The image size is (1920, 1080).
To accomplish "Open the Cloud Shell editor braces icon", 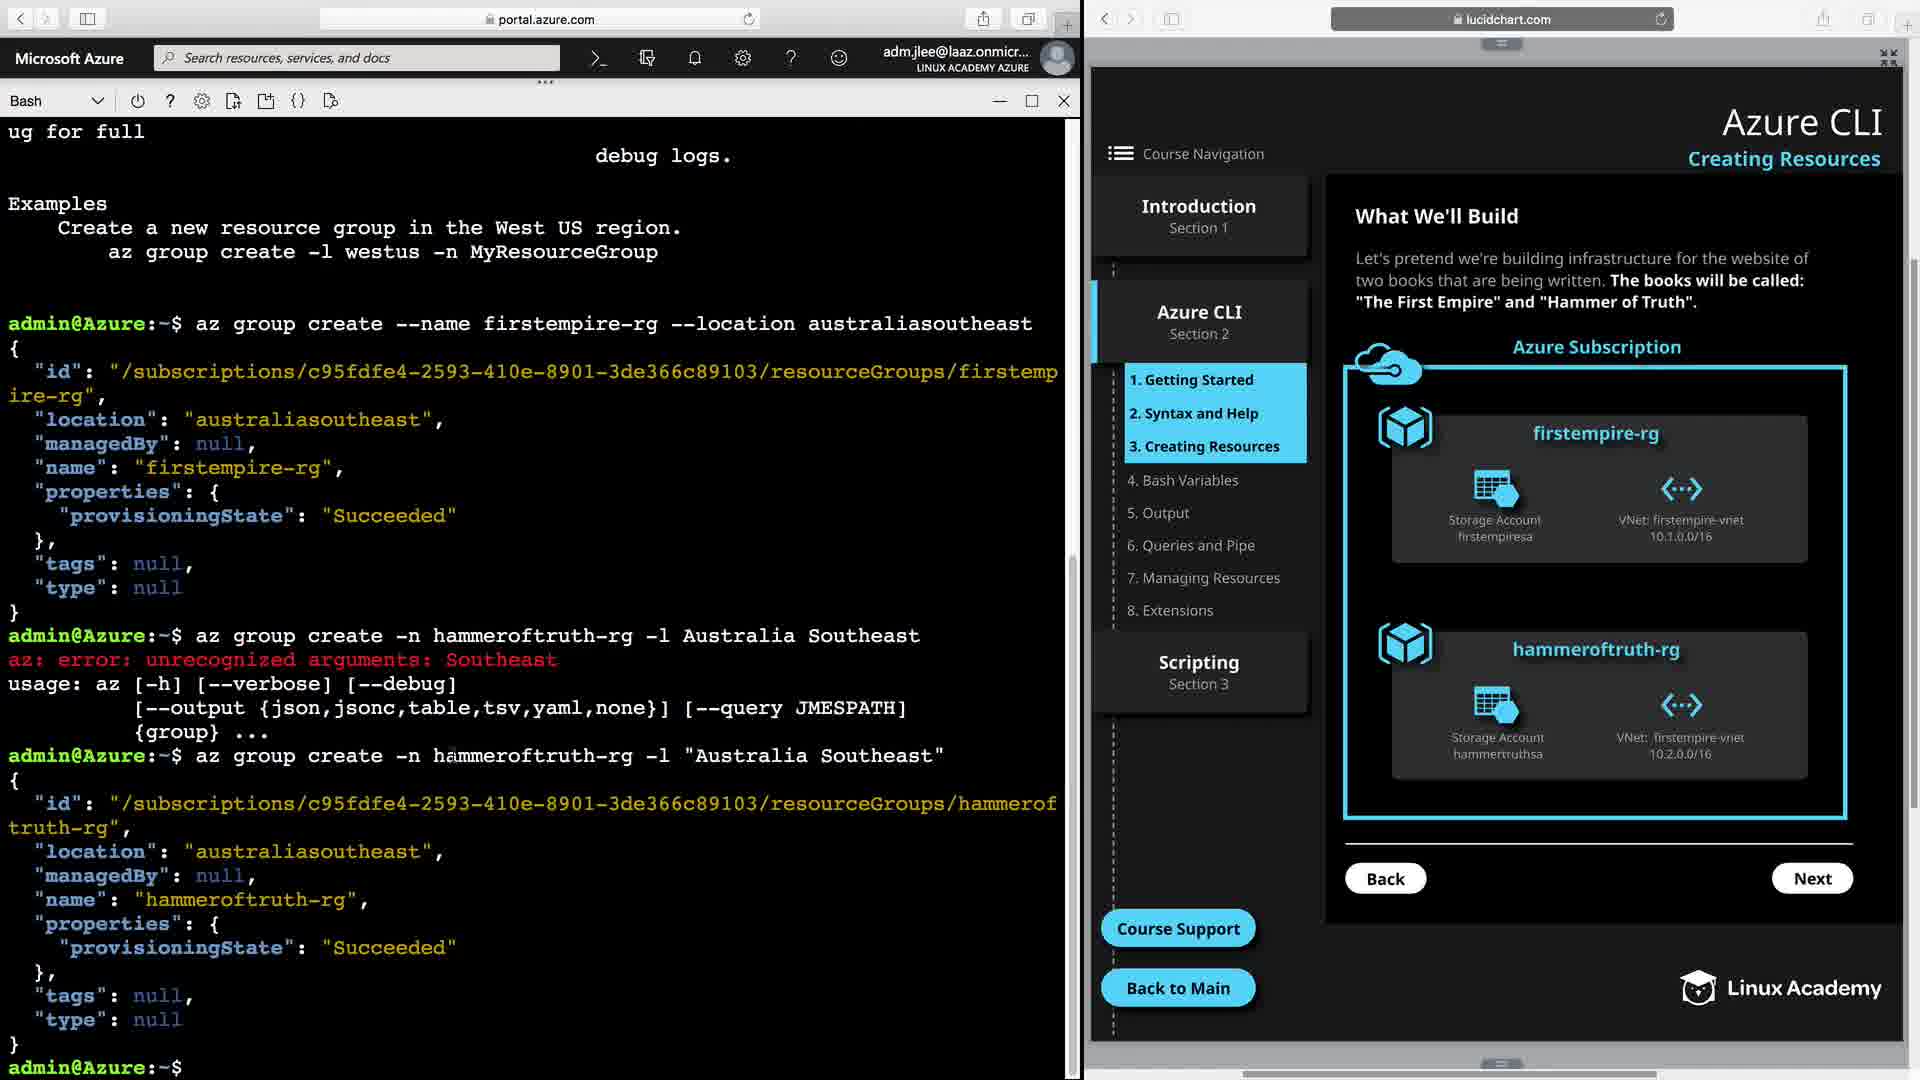I will pos(298,101).
